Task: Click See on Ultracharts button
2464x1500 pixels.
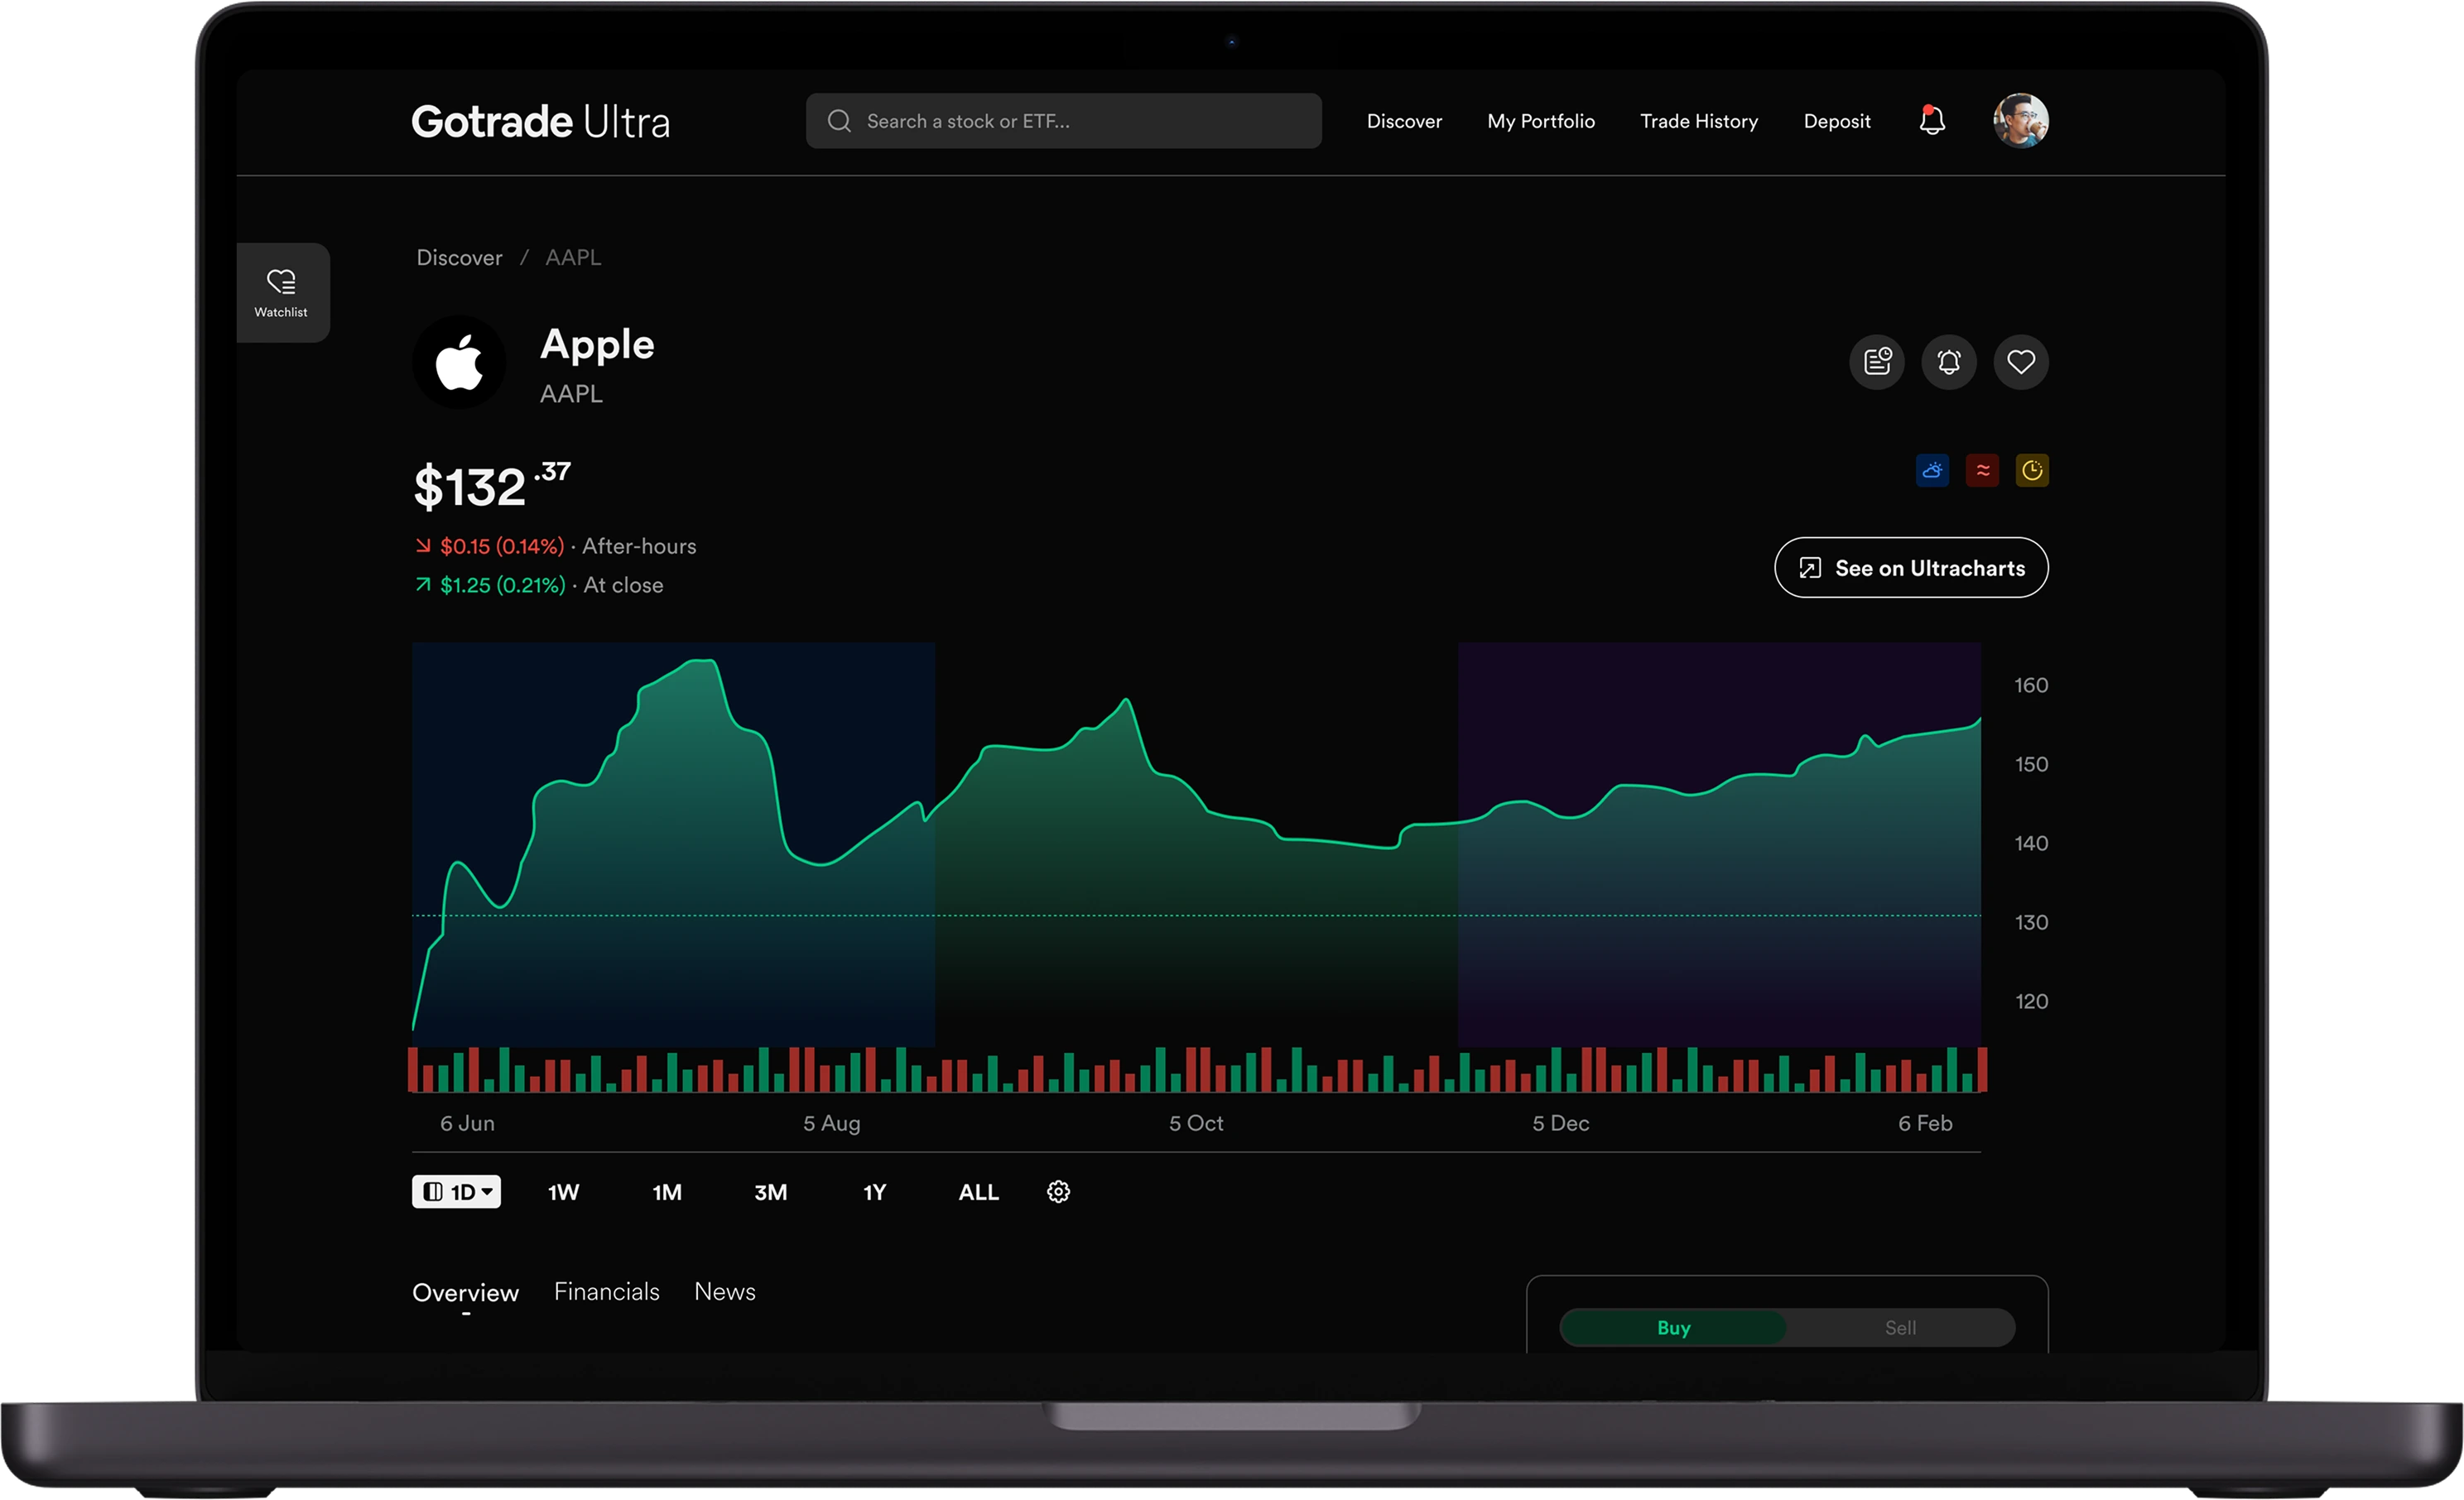Action: pyautogui.click(x=1911, y=568)
